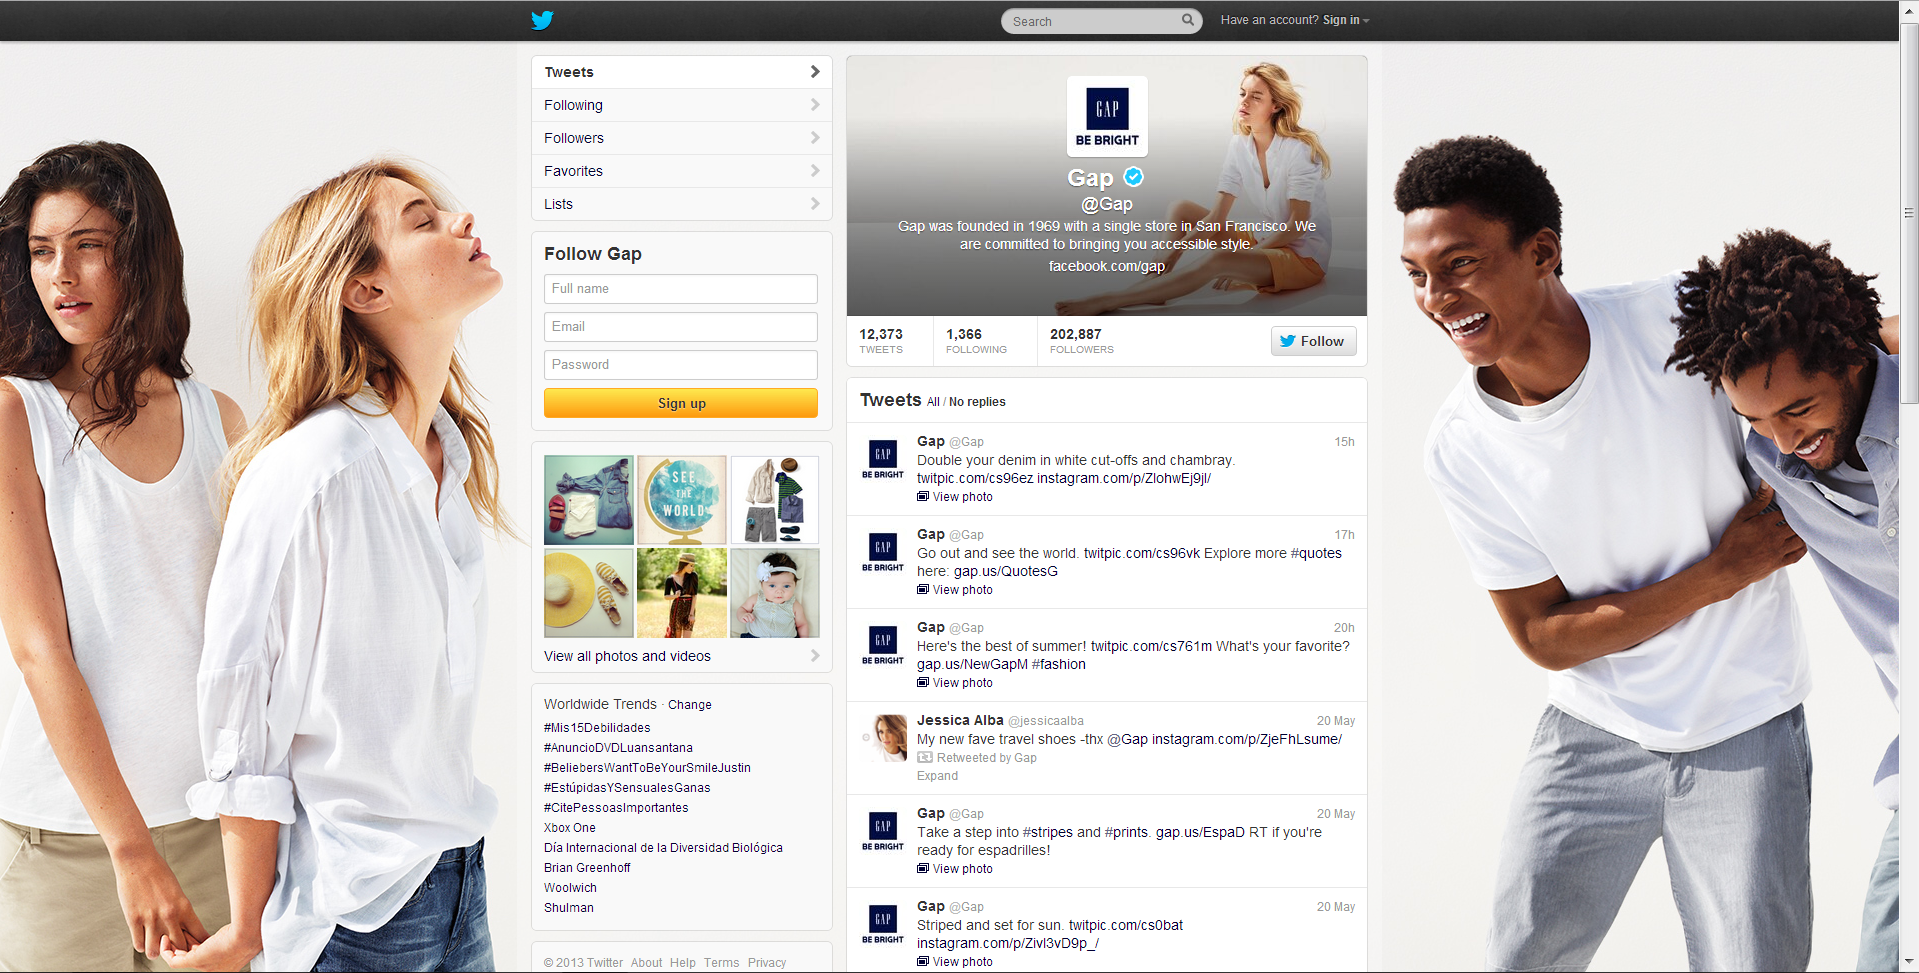The width and height of the screenshot is (1919, 973).
Task: Click Jessica Alba's avatar
Action: point(884,738)
